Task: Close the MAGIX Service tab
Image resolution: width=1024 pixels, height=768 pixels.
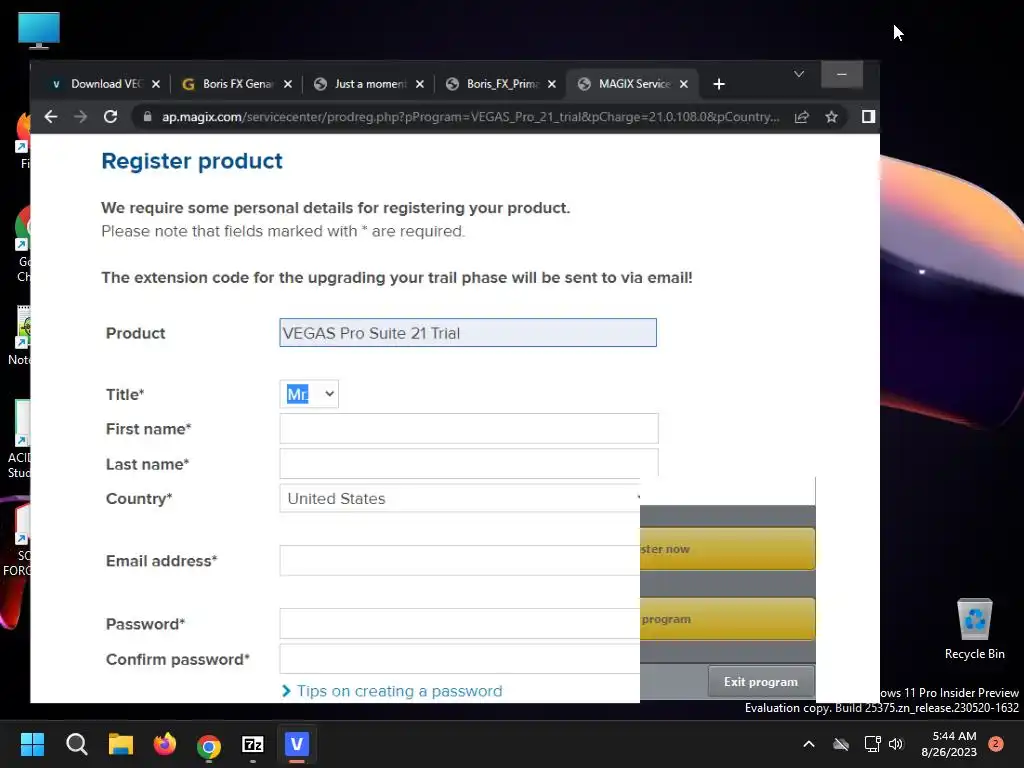Action: 684,84
